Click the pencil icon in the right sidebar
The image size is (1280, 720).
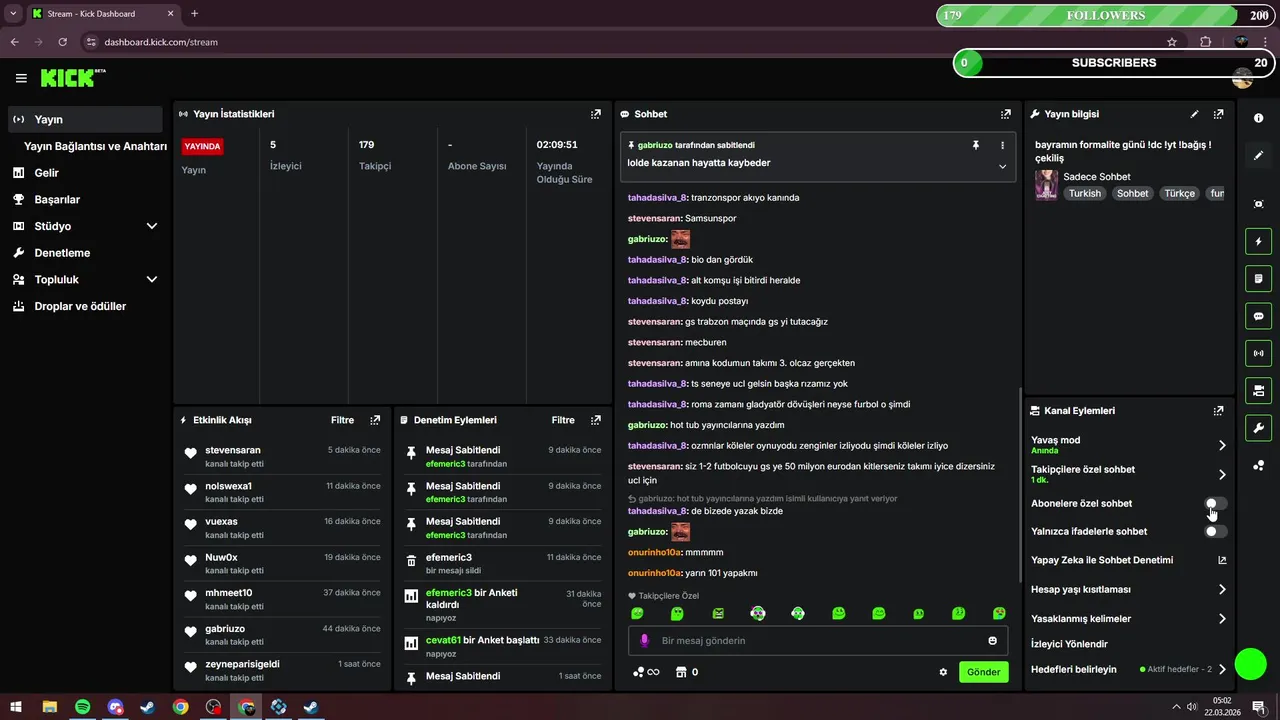coord(1258,155)
